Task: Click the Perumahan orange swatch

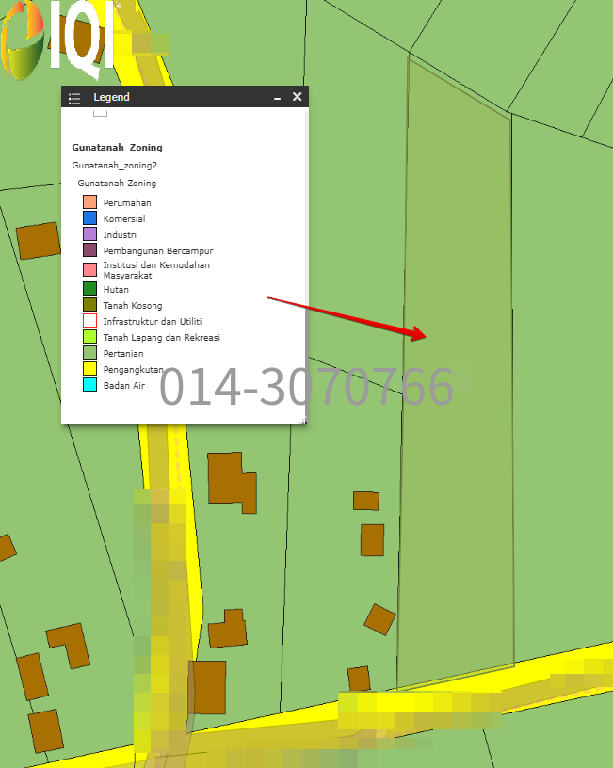Action: (x=90, y=202)
